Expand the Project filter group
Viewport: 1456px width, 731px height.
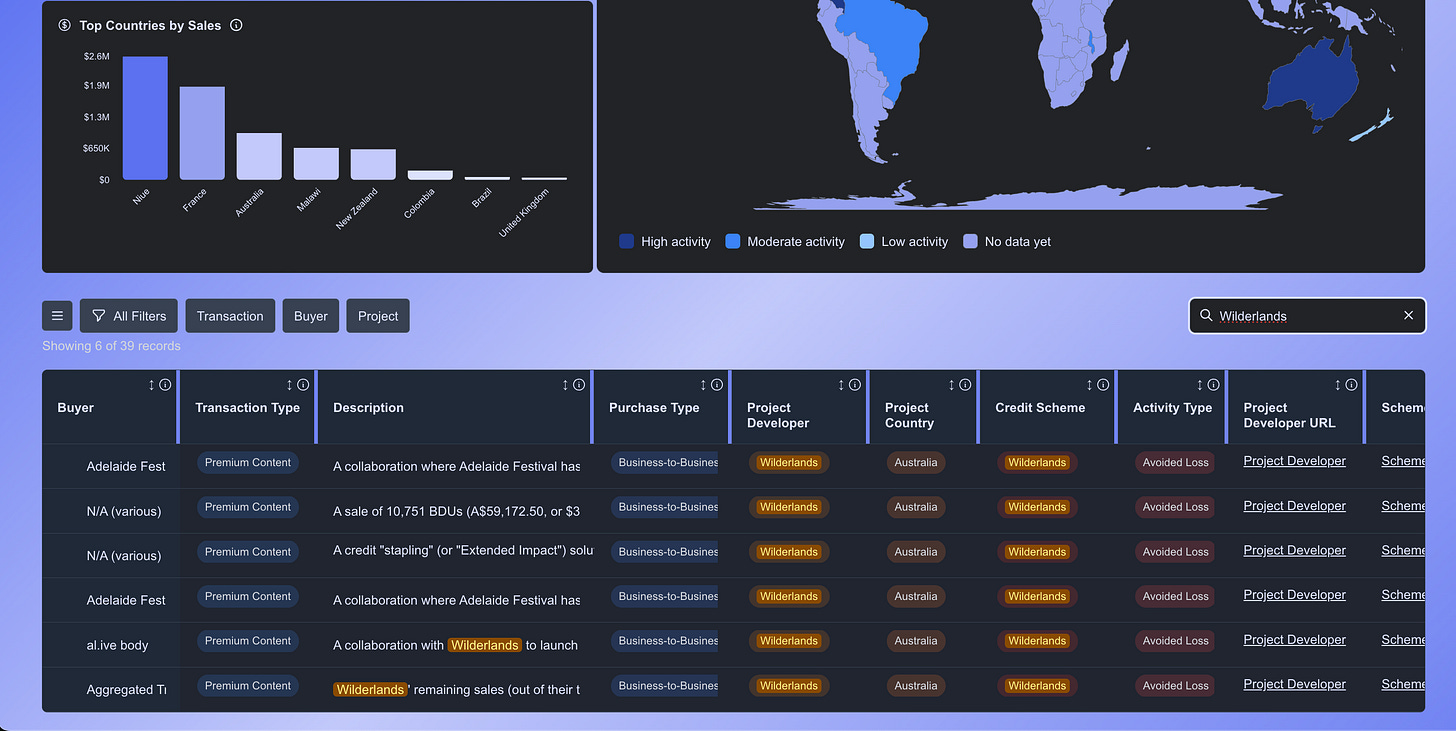click(x=378, y=316)
